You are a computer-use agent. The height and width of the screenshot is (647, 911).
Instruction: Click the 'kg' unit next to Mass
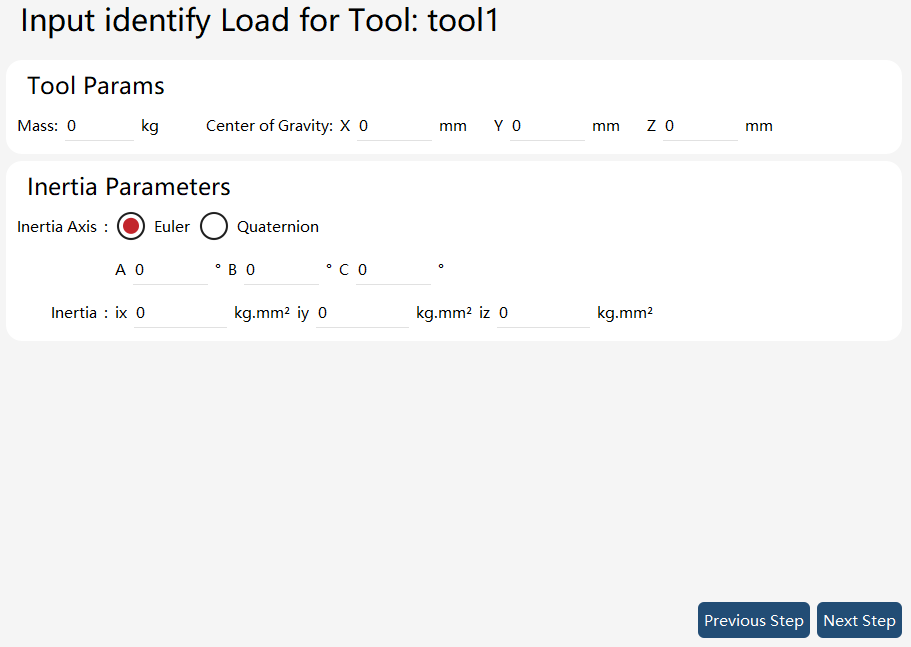(x=150, y=127)
